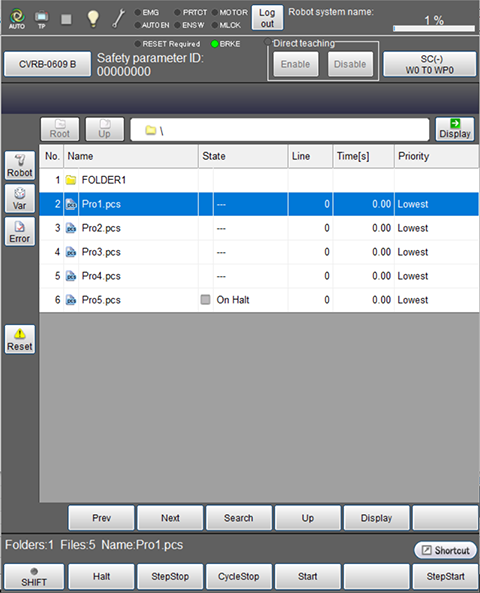Open the Error log panel
This screenshot has width=480, height=593.
coord(20,231)
